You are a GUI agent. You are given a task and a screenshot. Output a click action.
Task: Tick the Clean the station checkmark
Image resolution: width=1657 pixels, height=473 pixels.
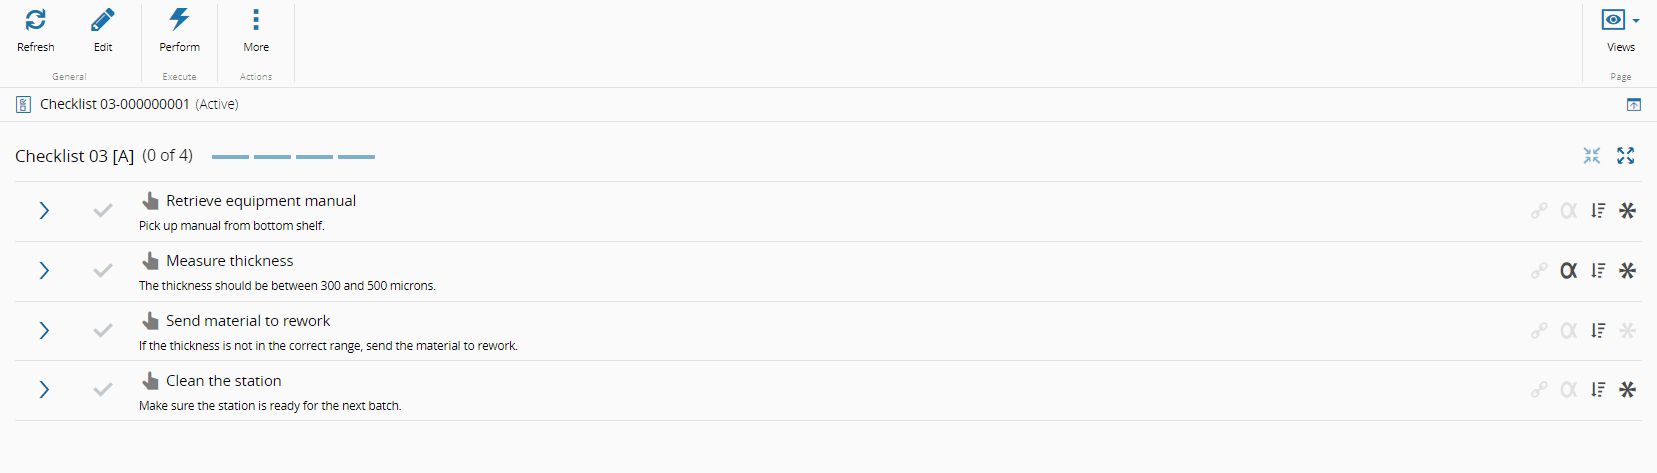click(x=103, y=390)
